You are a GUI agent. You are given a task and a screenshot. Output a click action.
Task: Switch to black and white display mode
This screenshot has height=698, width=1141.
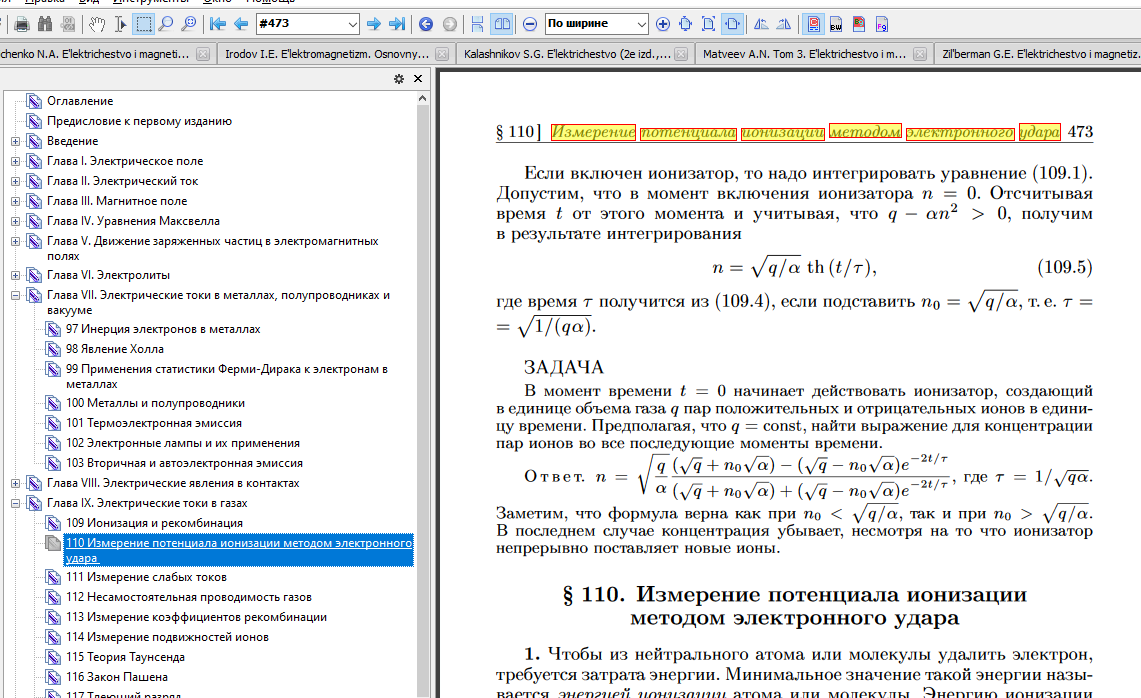[836, 24]
